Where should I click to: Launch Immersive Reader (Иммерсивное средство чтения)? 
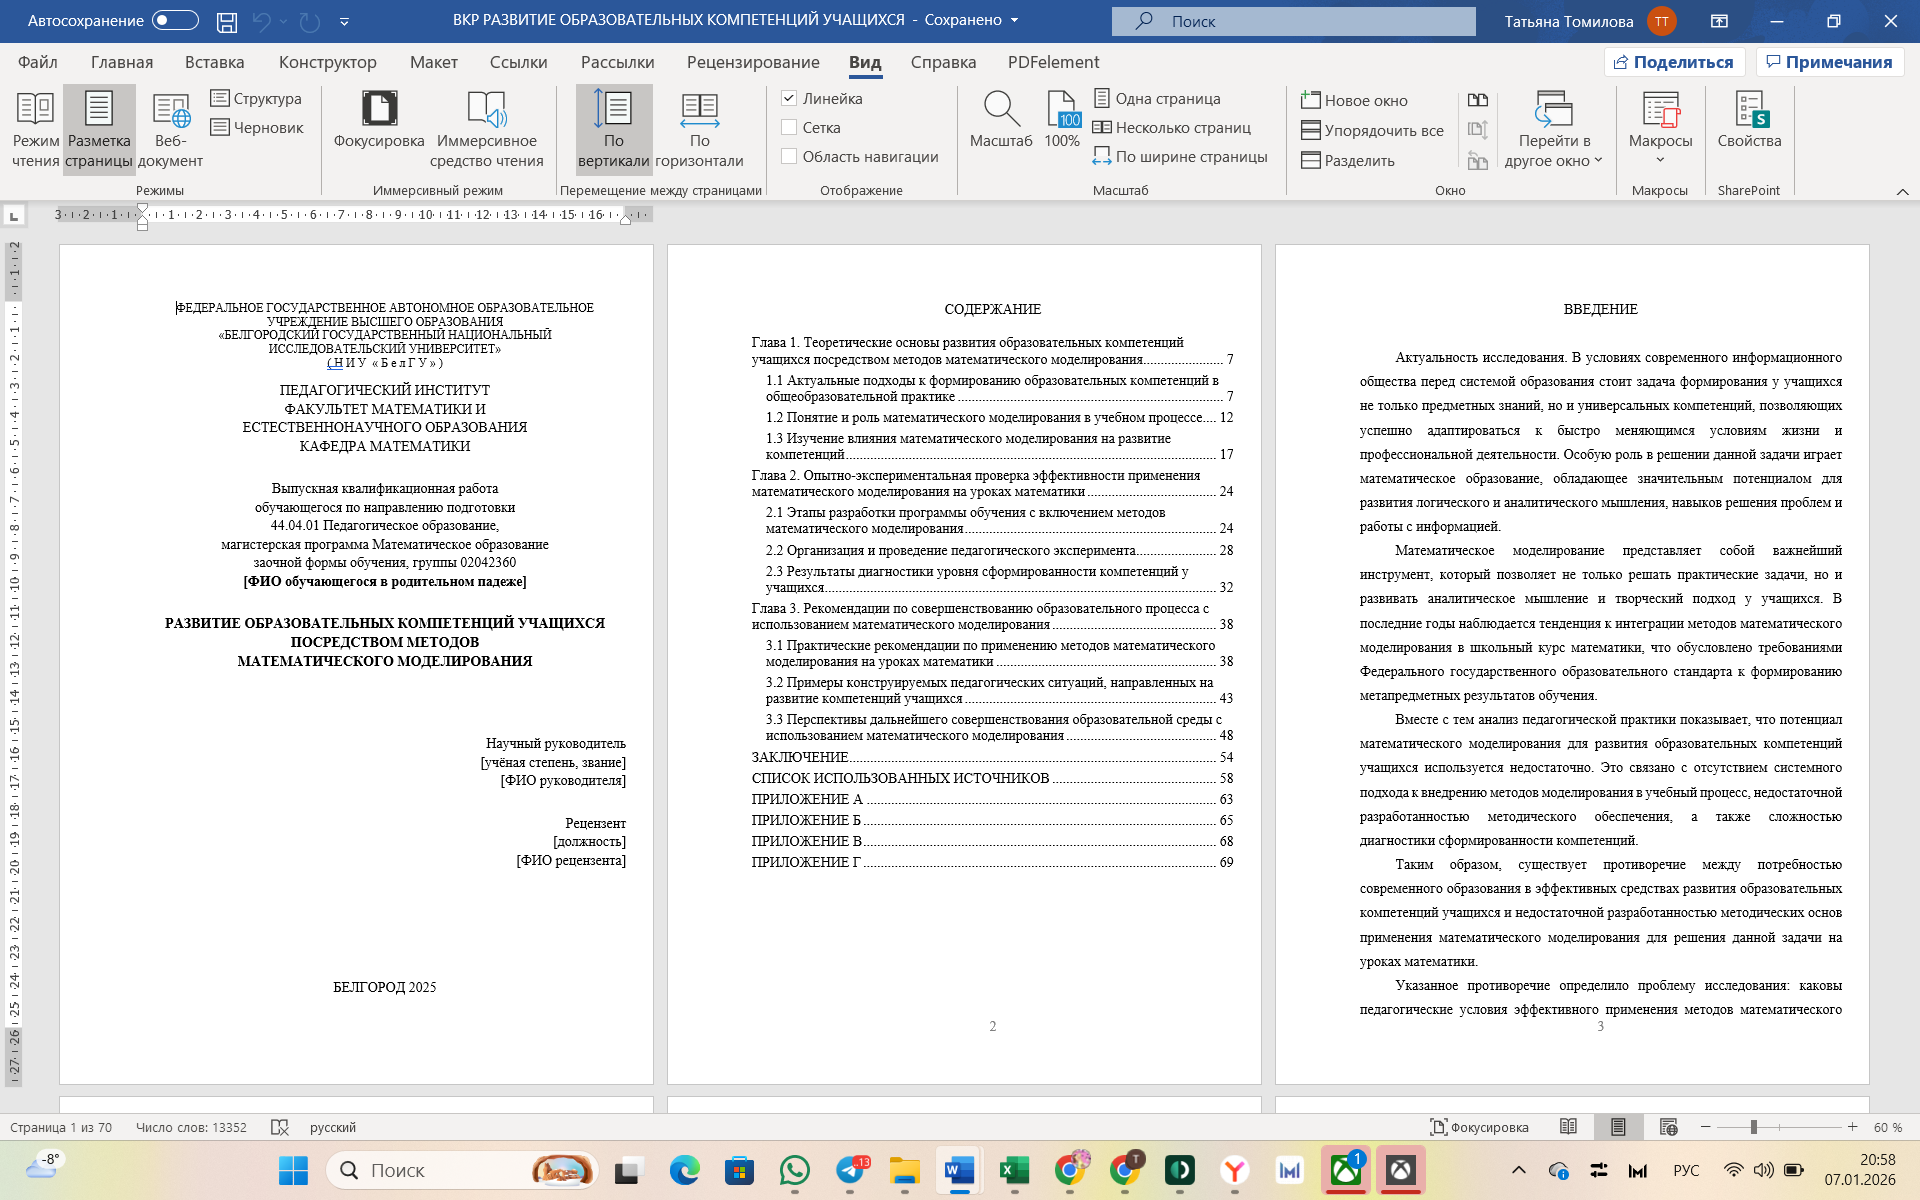pyautogui.click(x=487, y=110)
